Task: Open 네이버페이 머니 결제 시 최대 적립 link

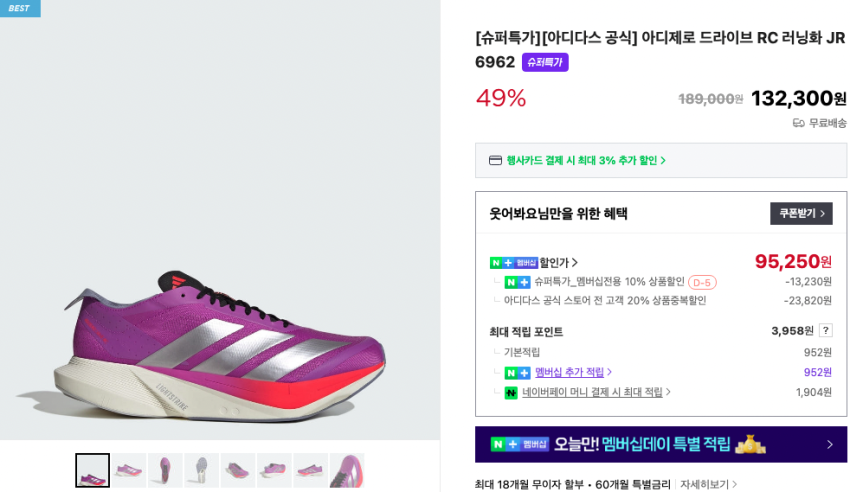Action: [596, 393]
